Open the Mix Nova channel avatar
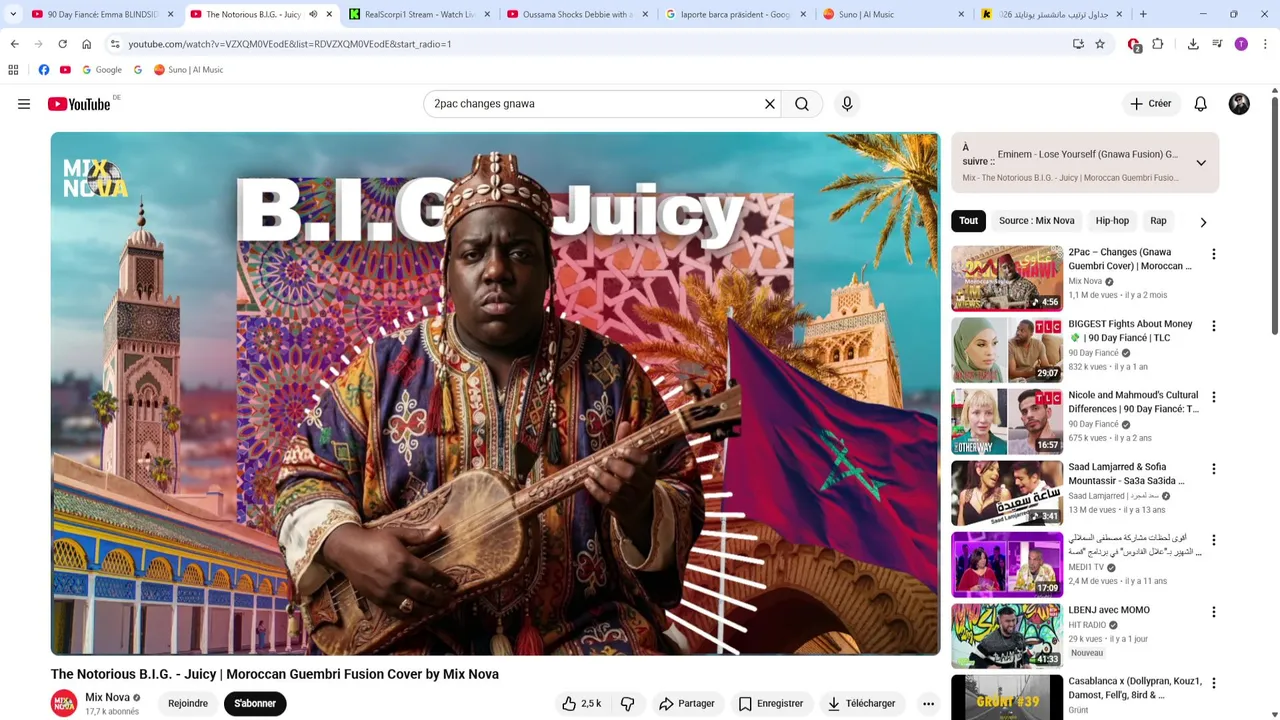This screenshot has height=720, width=1280. (64, 704)
